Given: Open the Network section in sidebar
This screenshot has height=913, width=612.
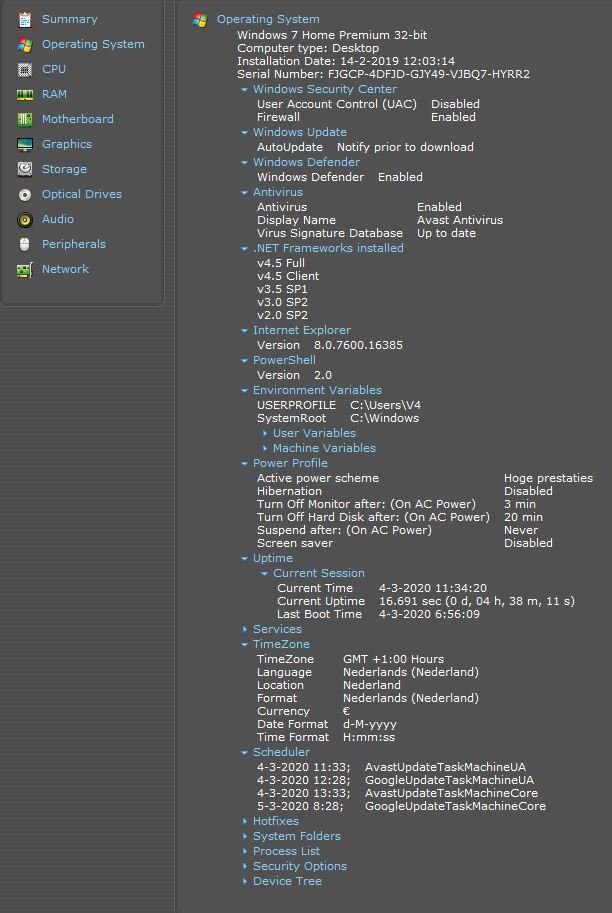Looking at the screenshot, I should point(65,269).
